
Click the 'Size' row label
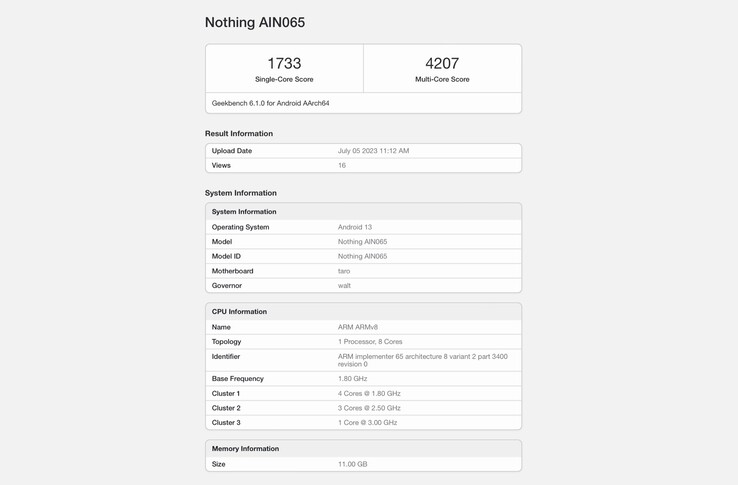tap(218, 464)
